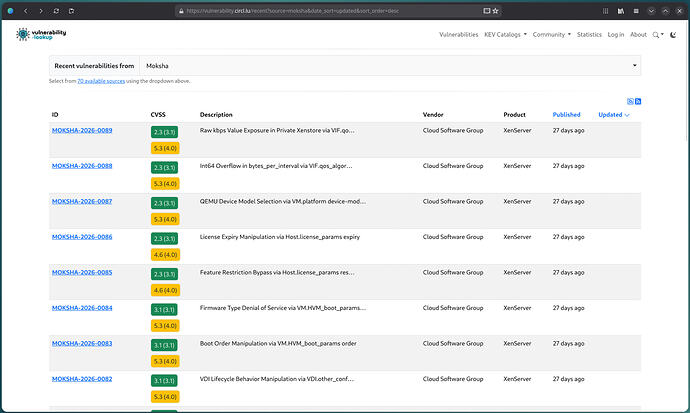Click 'Feature Restriction Bypass' description
This screenshot has width=690, height=413.
point(277,273)
